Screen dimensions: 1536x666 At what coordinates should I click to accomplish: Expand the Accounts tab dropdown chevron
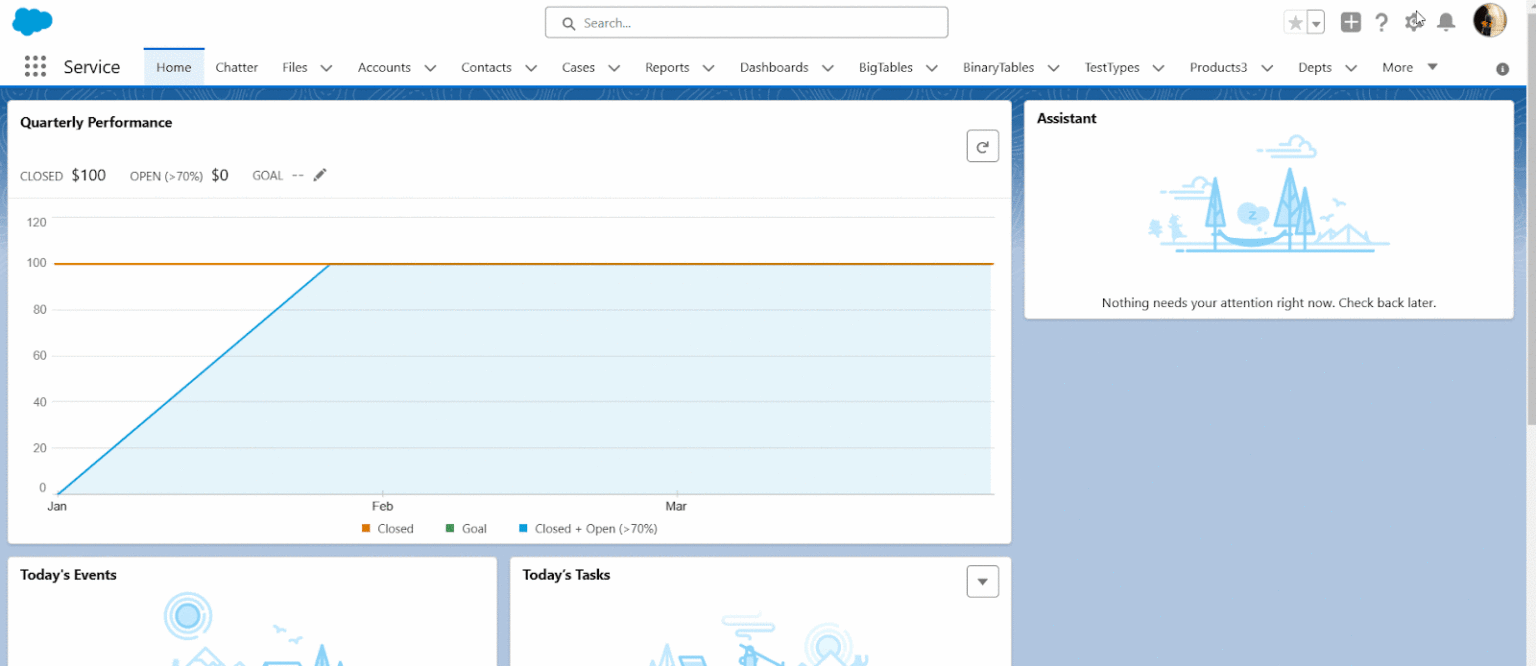430,68
